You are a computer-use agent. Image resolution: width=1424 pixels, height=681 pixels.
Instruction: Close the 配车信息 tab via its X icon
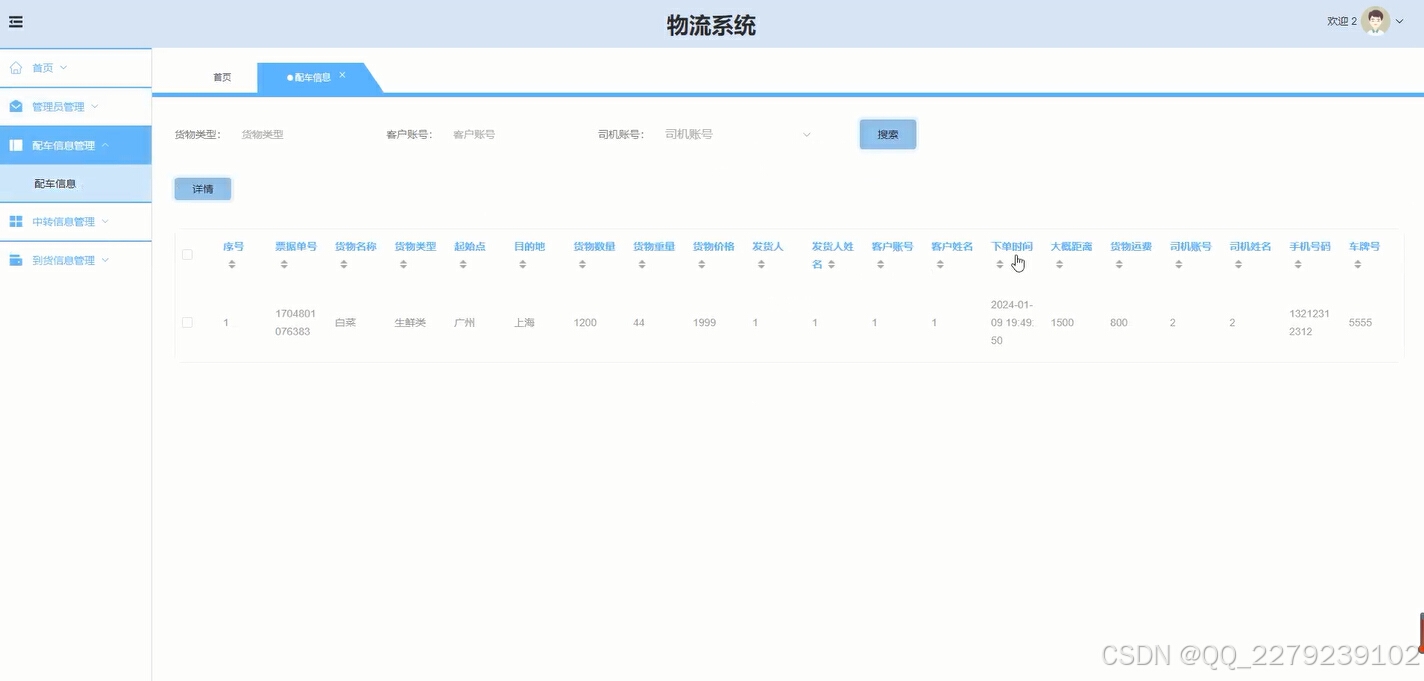[x=342, y=74]
